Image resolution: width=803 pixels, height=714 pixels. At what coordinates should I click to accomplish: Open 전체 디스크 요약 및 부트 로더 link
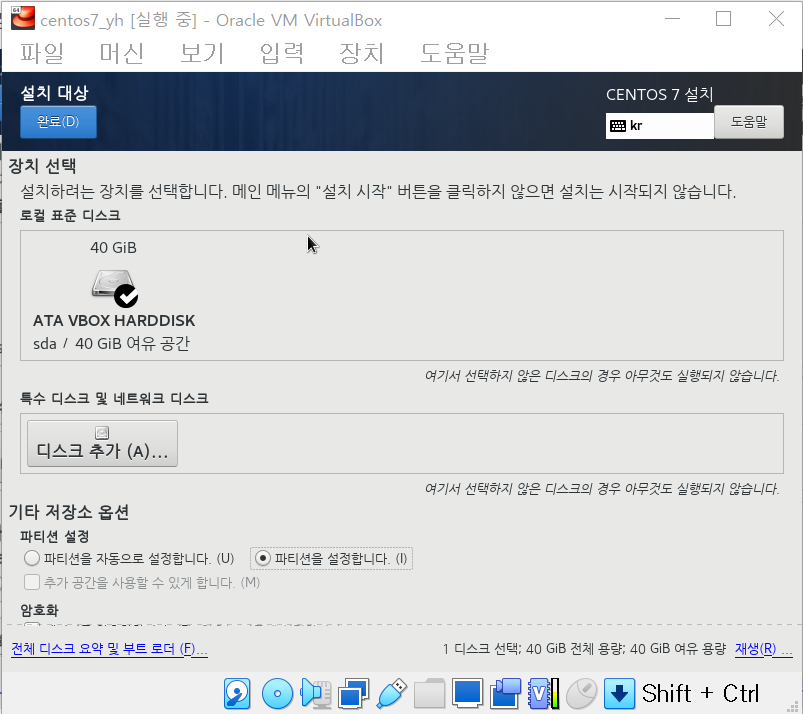point(109,649)
